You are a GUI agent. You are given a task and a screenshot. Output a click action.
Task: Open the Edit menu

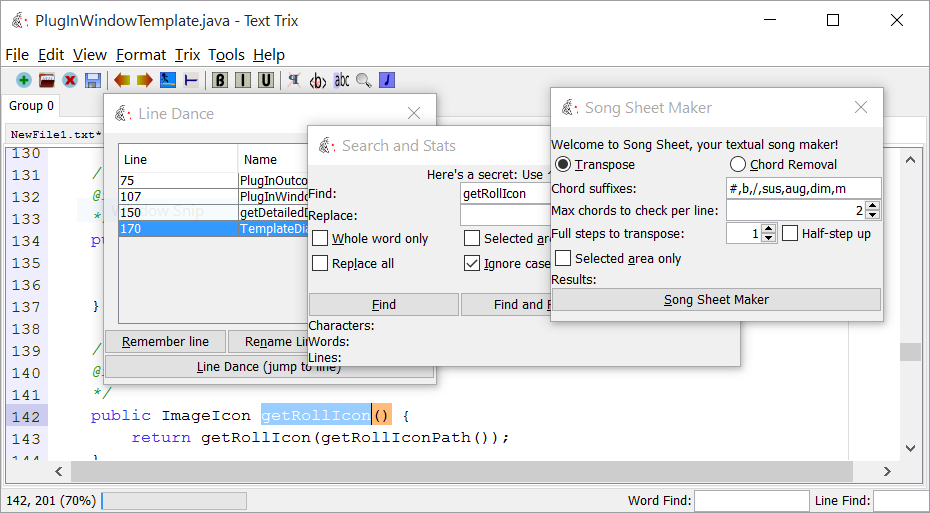click(x=51, y=55)
